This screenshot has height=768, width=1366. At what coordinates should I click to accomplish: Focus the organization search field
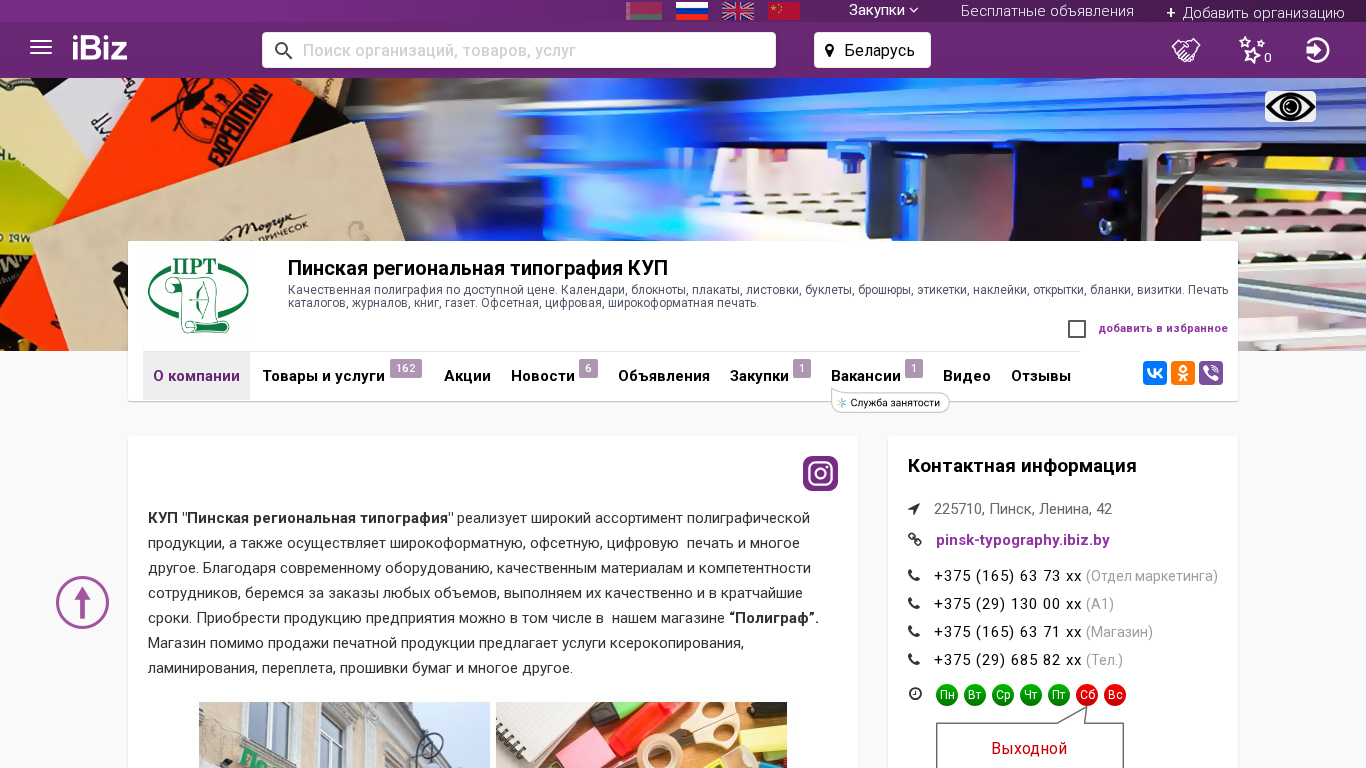click(x=519, y=50)
